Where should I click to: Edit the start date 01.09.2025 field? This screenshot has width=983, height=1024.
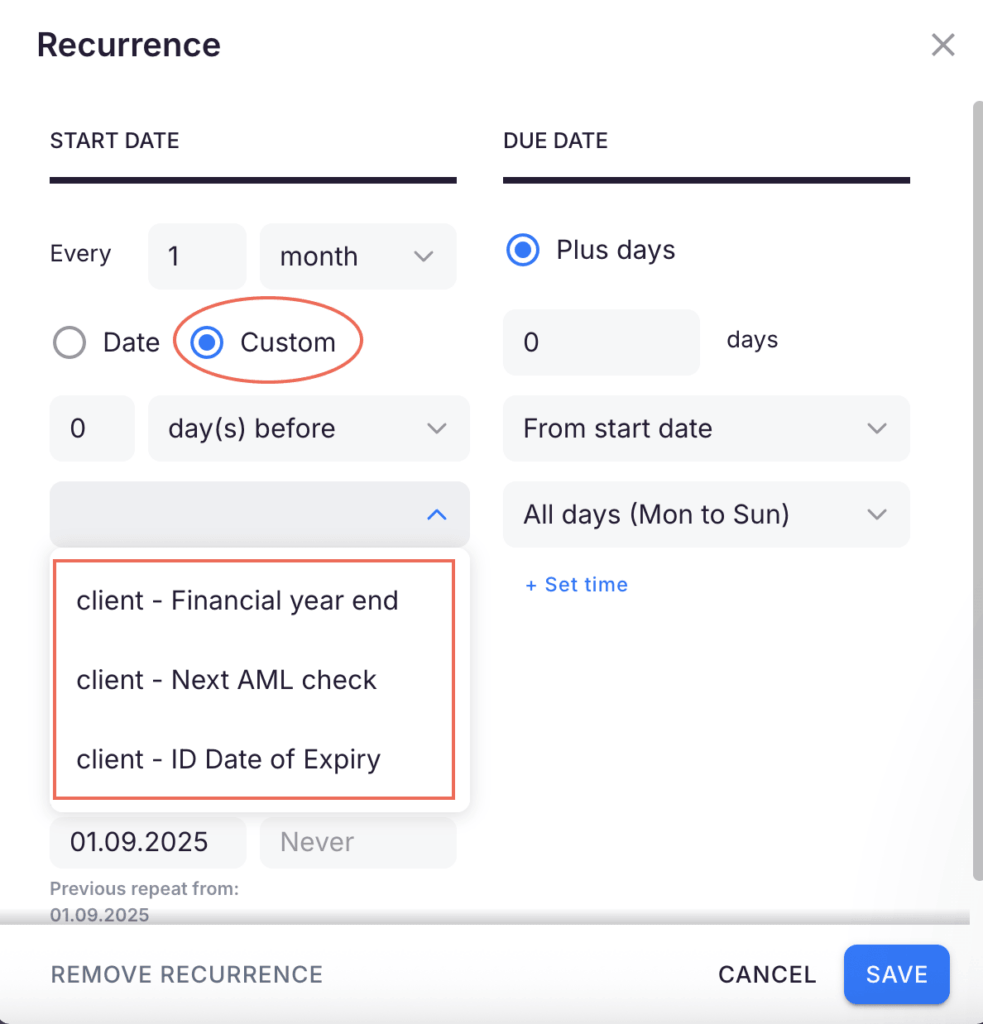(x=147, y=842)
